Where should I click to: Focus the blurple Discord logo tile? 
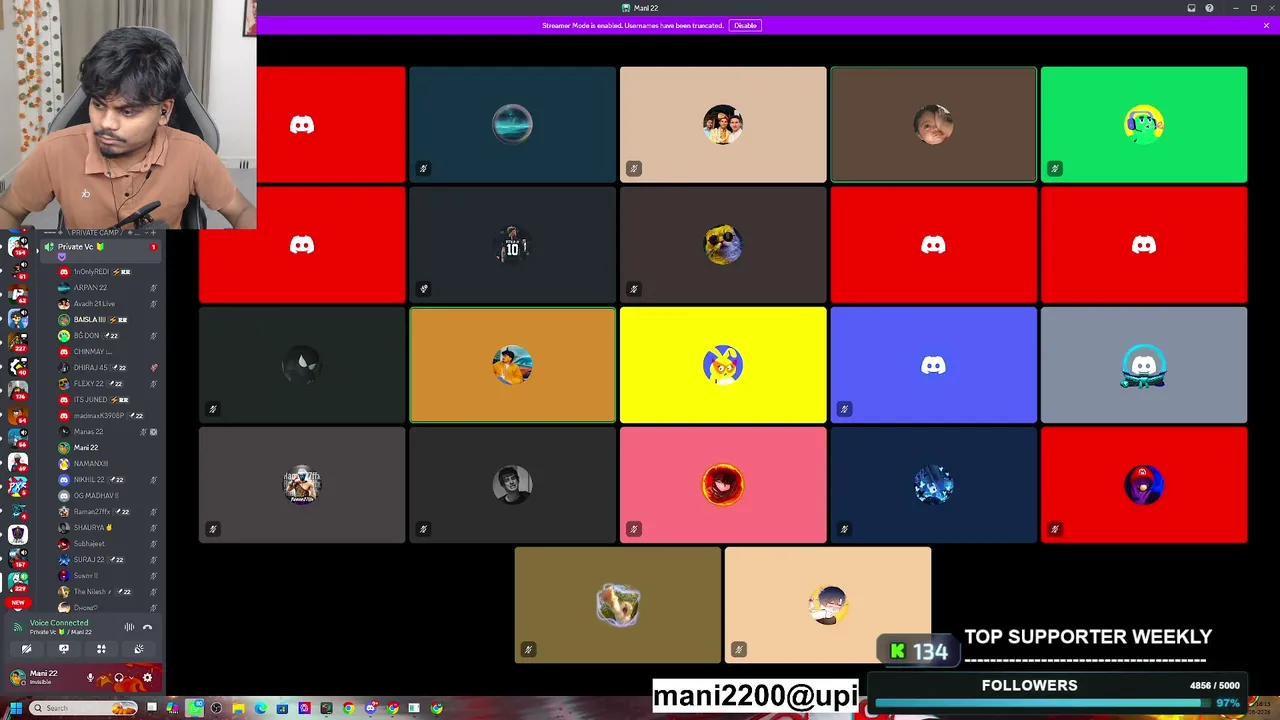pyautogui.click(x=933, y=365)
